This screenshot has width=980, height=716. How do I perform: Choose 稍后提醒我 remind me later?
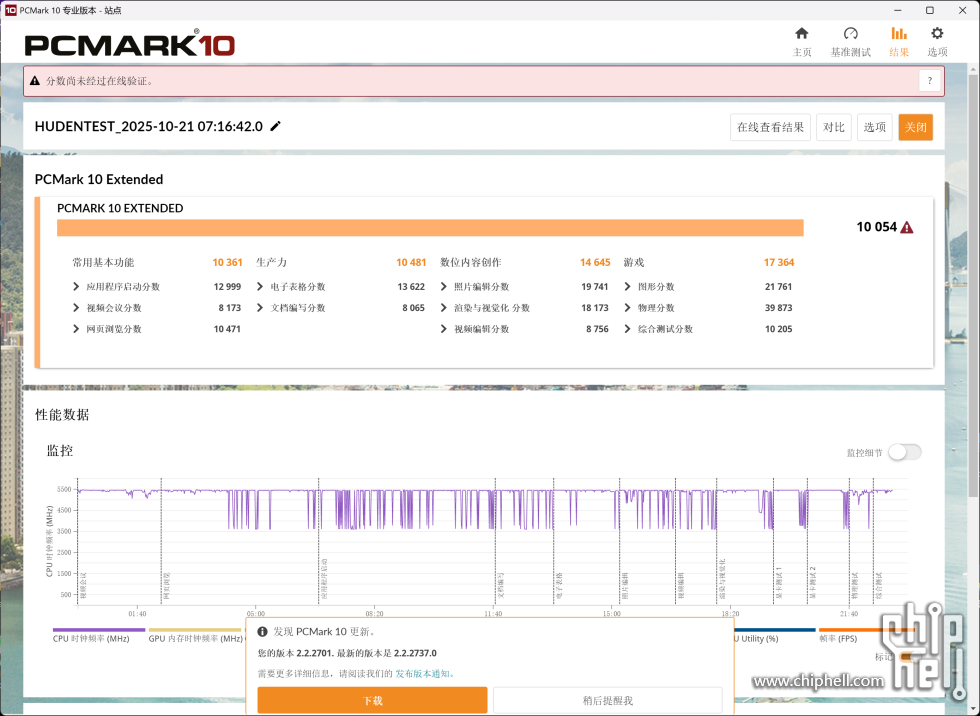point(607,700)
